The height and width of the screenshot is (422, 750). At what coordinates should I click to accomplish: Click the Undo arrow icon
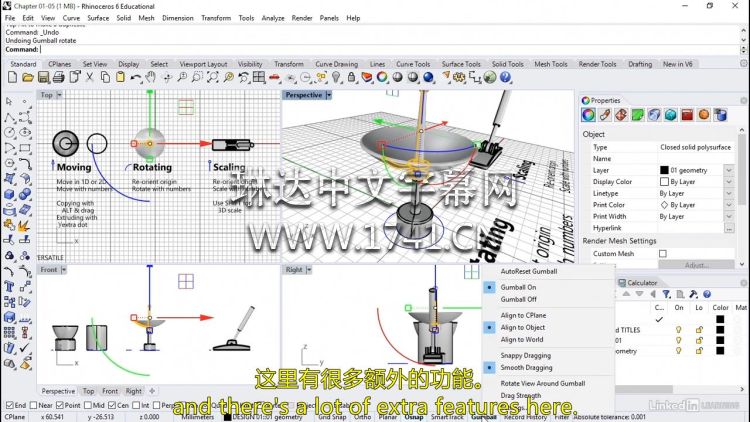[135, 77]
